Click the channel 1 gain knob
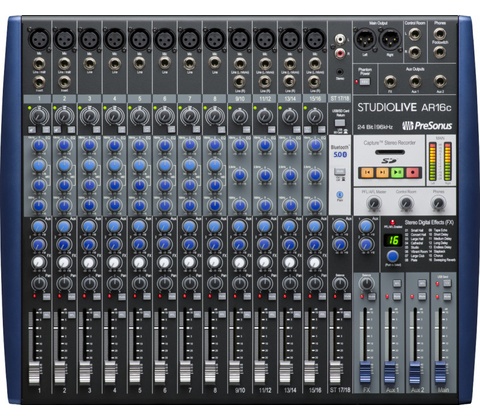 (x=39, y=116)
